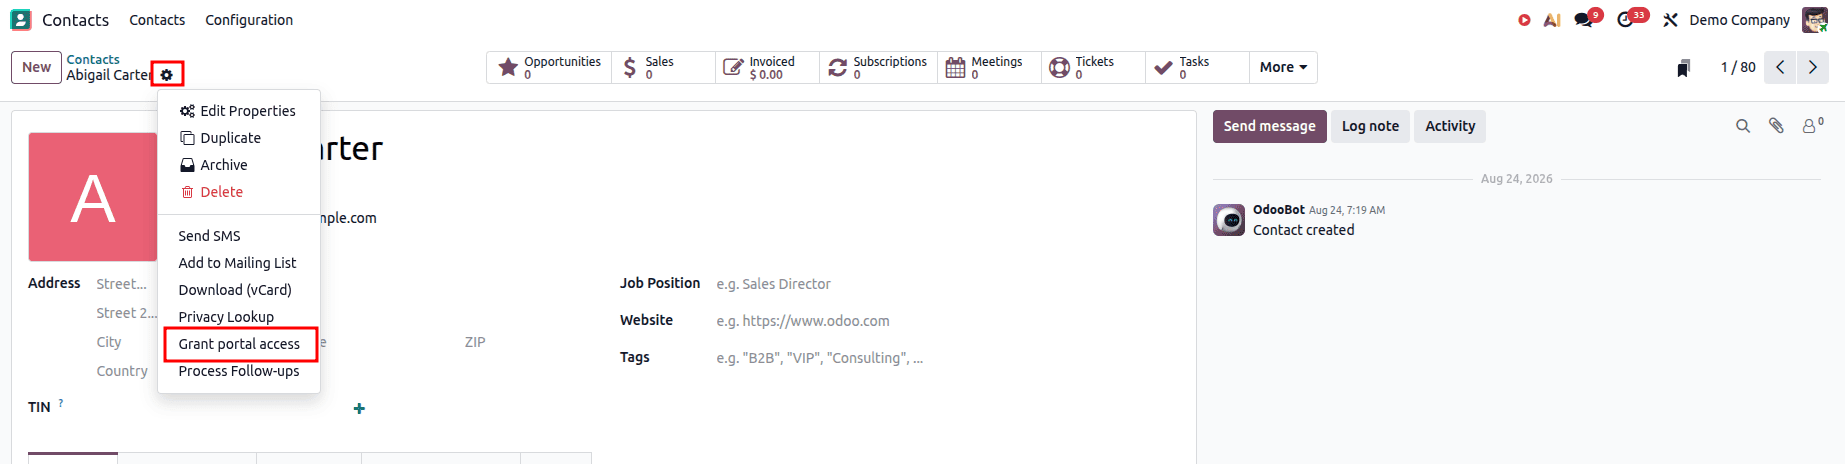Open the Opportunities star stat button
1845x464 pixels.
coord(549,67)
